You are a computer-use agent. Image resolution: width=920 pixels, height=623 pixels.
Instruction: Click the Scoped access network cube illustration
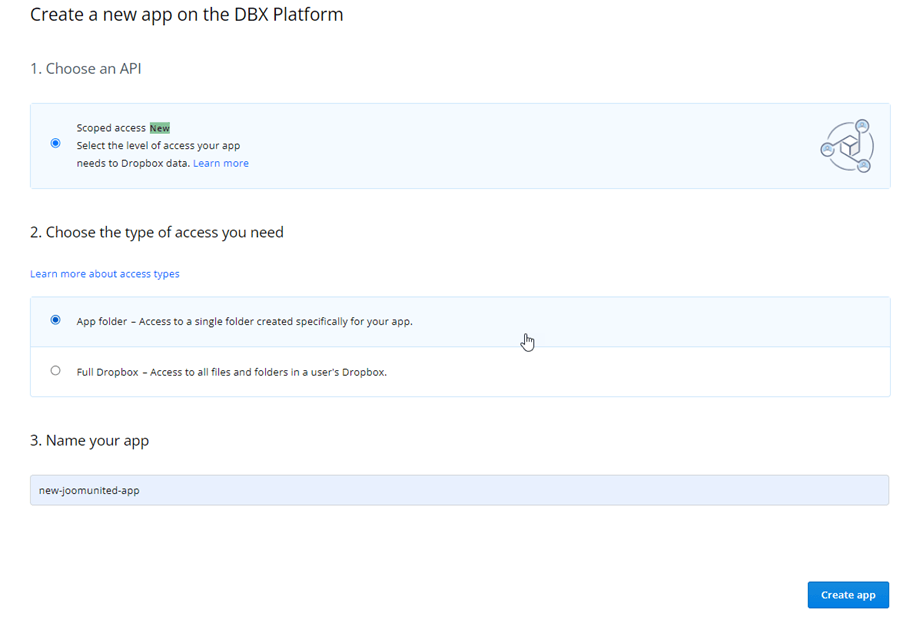pyautogui.click(x=847, y=146)
